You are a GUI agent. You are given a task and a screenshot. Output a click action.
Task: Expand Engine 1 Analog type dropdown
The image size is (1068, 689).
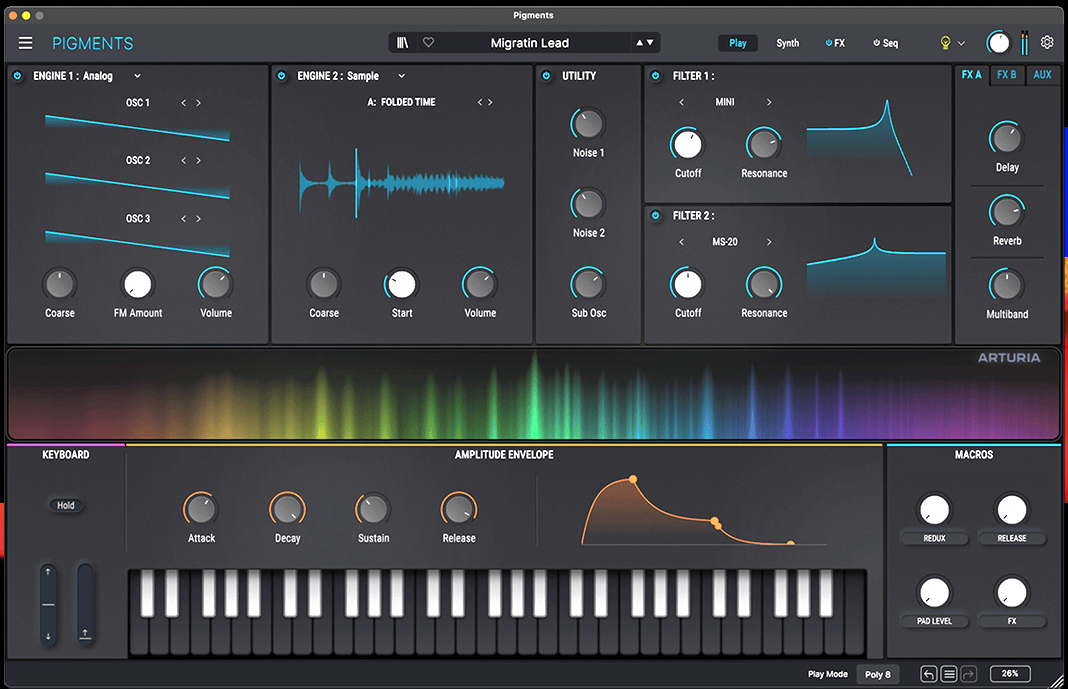tap(137, 76)
